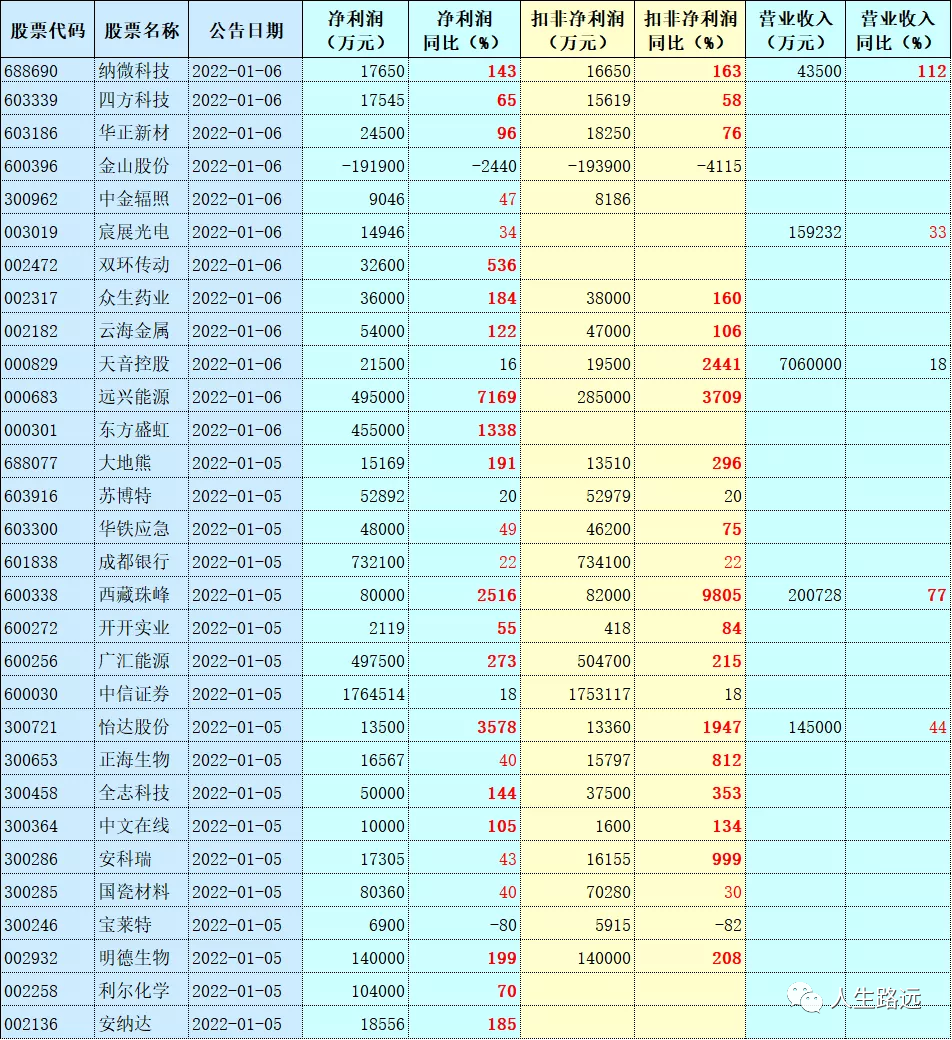Click the name cell 成都银行

coord(141,562)
